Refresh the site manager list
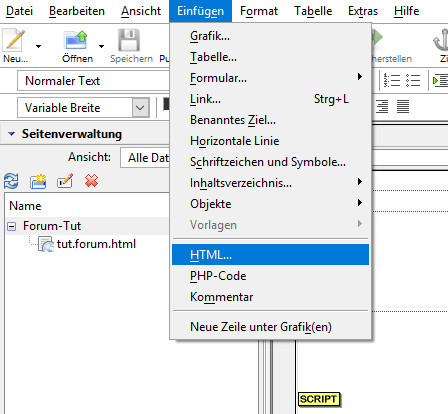Viewport: 448px width, 414px height. (x=11, y=181)
